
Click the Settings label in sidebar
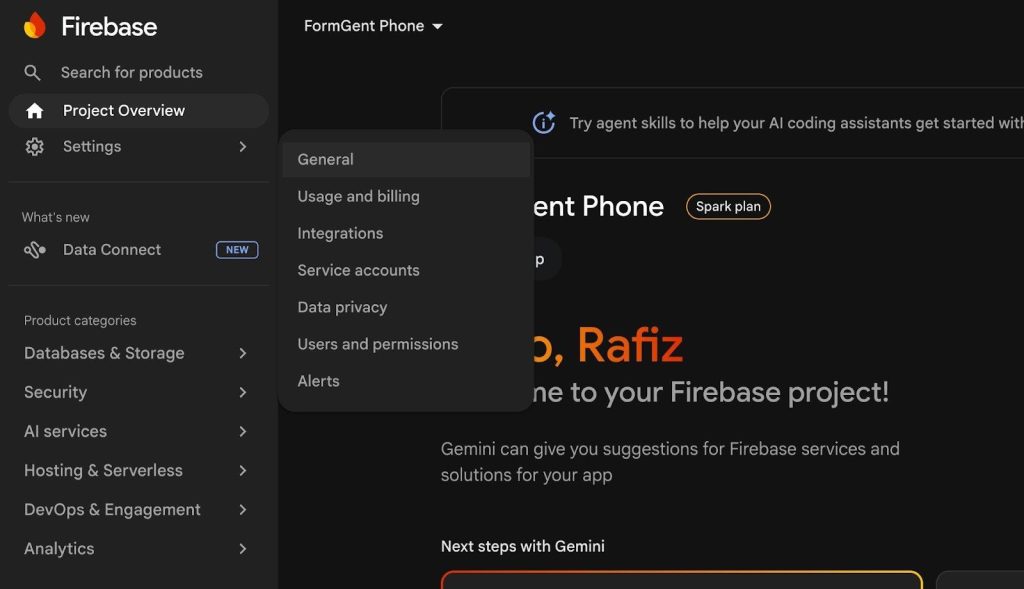tap(92, 147)
